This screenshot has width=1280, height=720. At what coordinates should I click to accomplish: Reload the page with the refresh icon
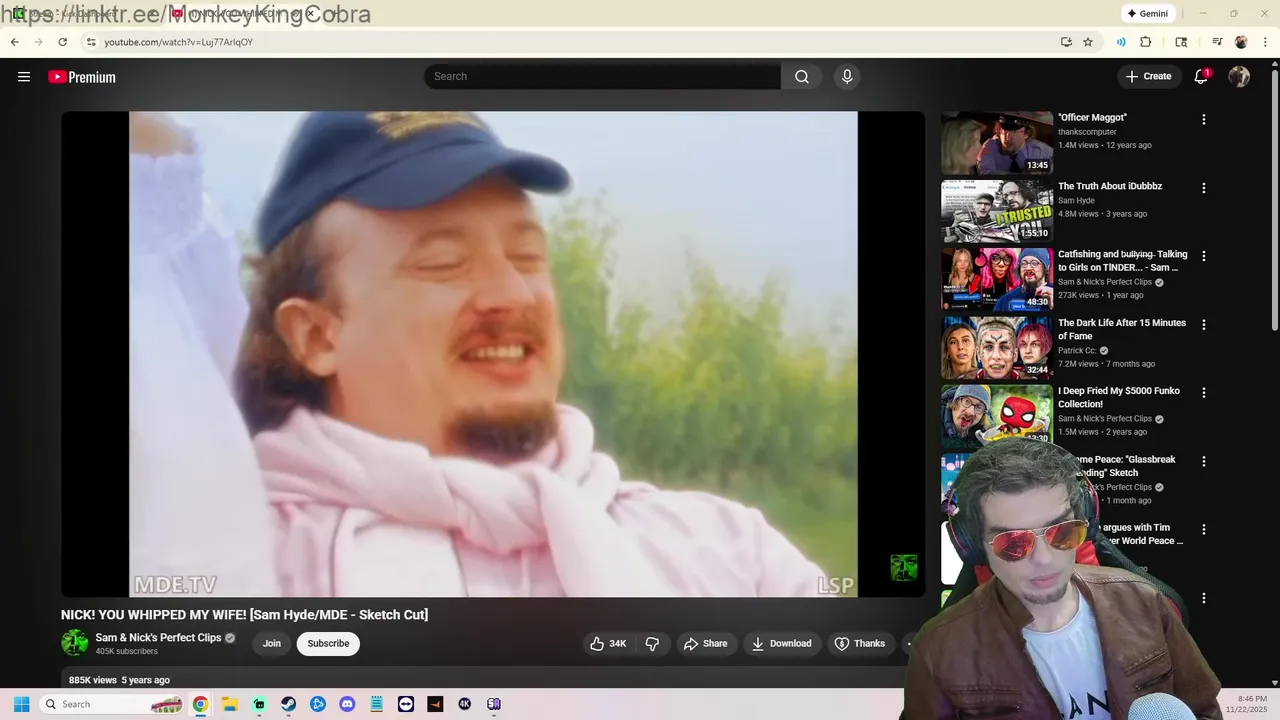point(63,42)
